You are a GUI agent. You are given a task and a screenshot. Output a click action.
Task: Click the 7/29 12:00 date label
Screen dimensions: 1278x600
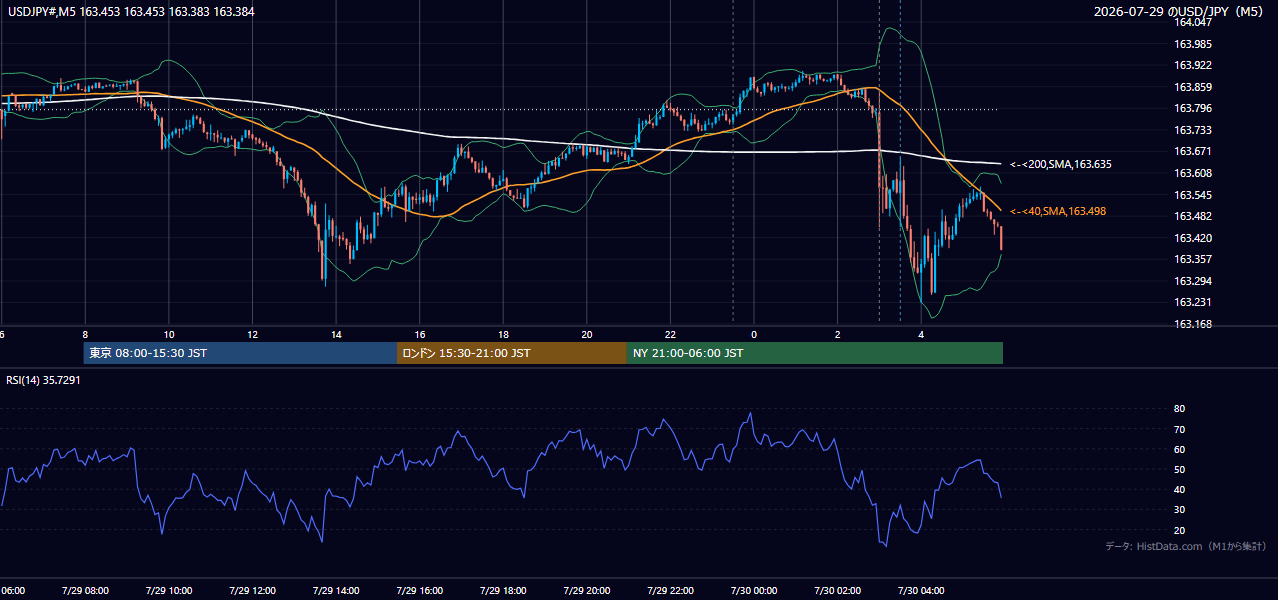tap(252, 591)
